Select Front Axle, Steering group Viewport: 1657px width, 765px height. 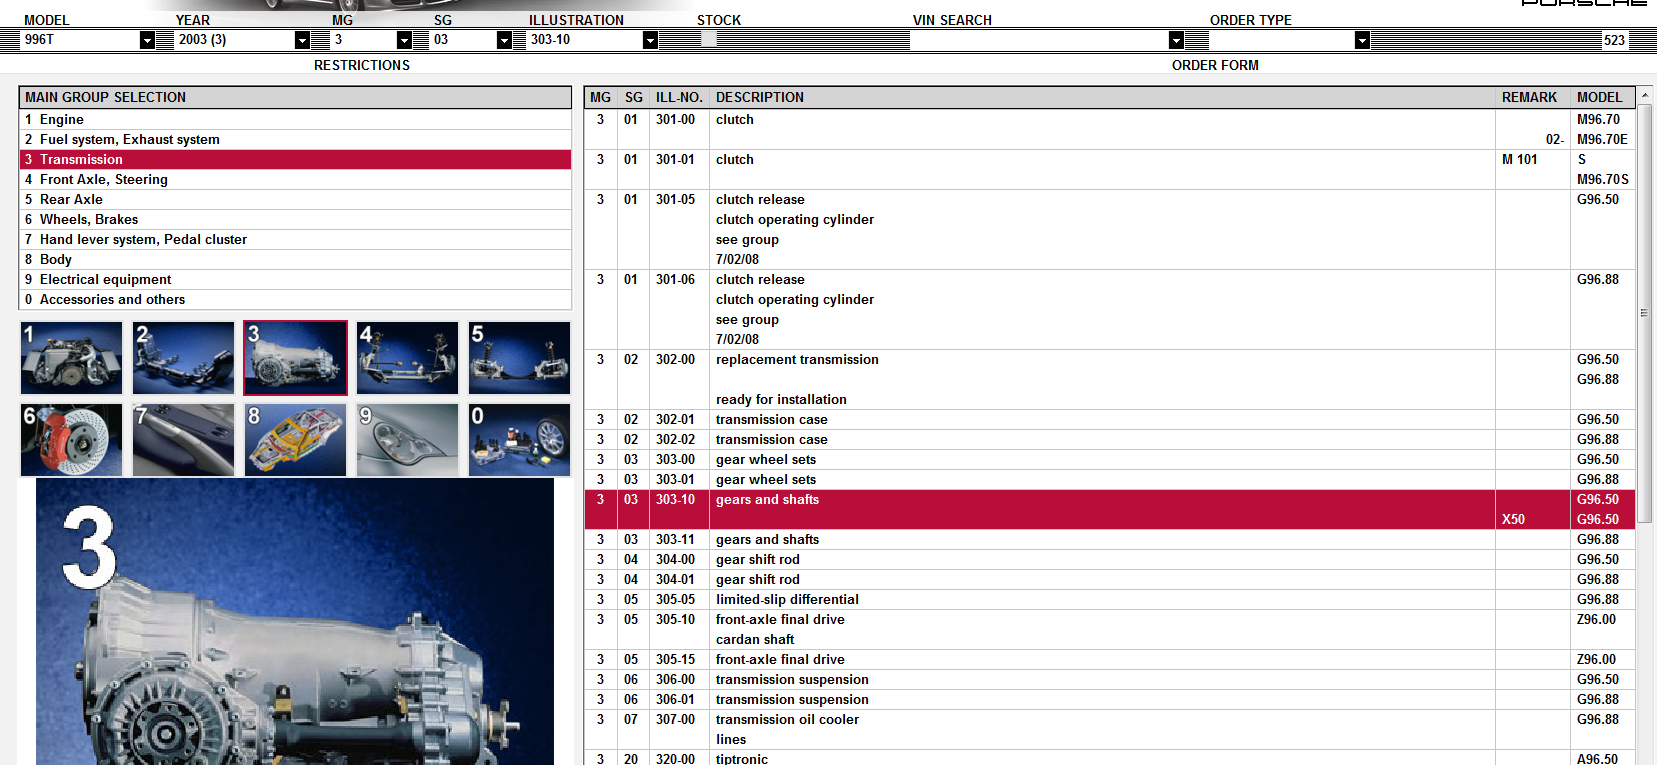[295, 180]
